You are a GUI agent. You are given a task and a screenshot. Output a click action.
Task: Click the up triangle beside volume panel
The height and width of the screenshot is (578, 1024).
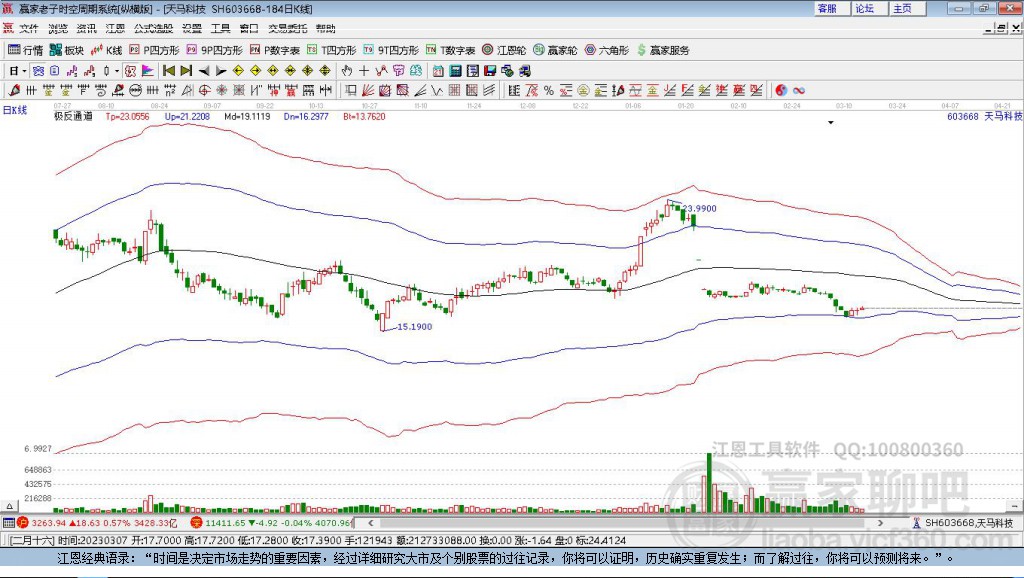(9, 506)
